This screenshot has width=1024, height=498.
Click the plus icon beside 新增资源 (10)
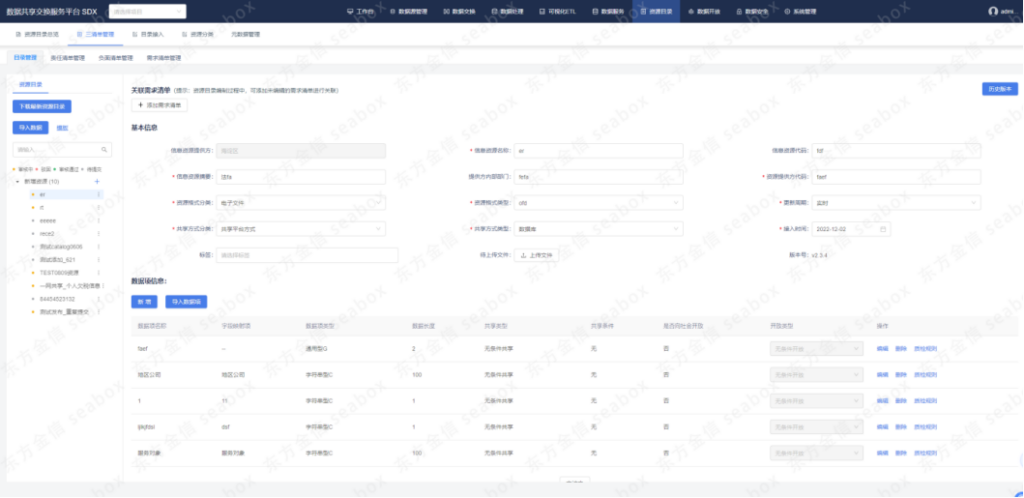(97, 181)
